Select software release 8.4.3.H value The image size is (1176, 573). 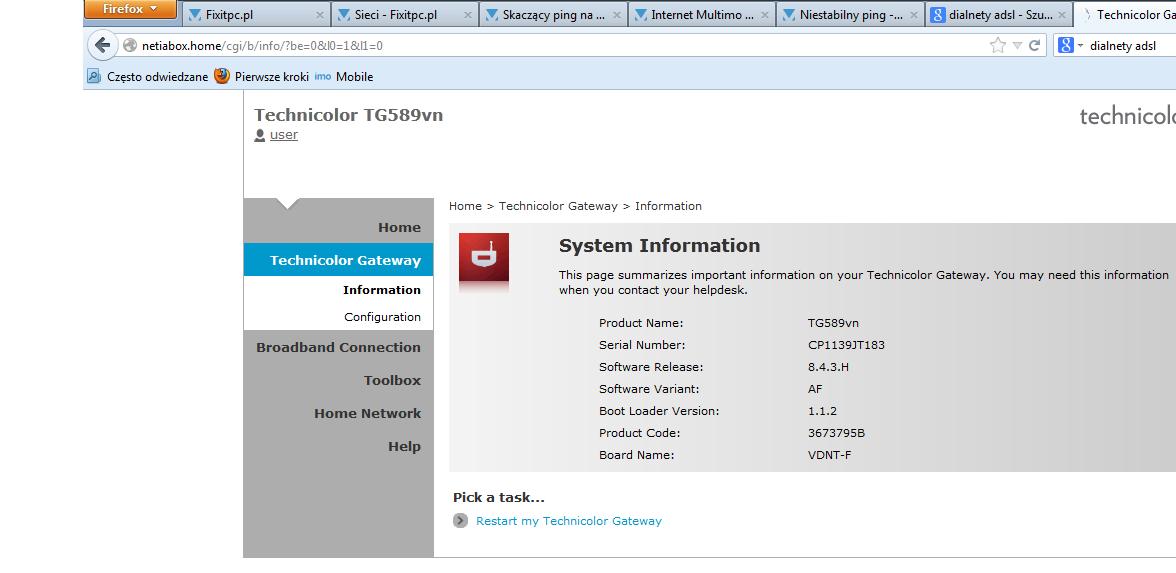(x=828, y=368)
